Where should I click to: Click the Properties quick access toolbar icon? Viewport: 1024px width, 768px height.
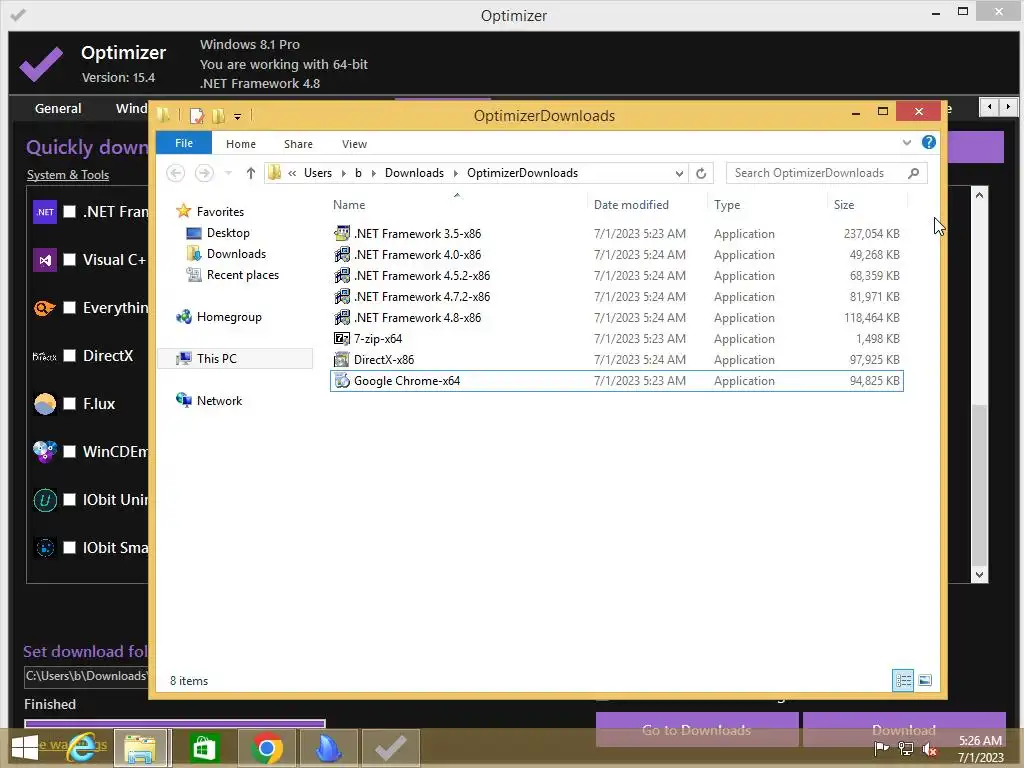pos(196,116)
